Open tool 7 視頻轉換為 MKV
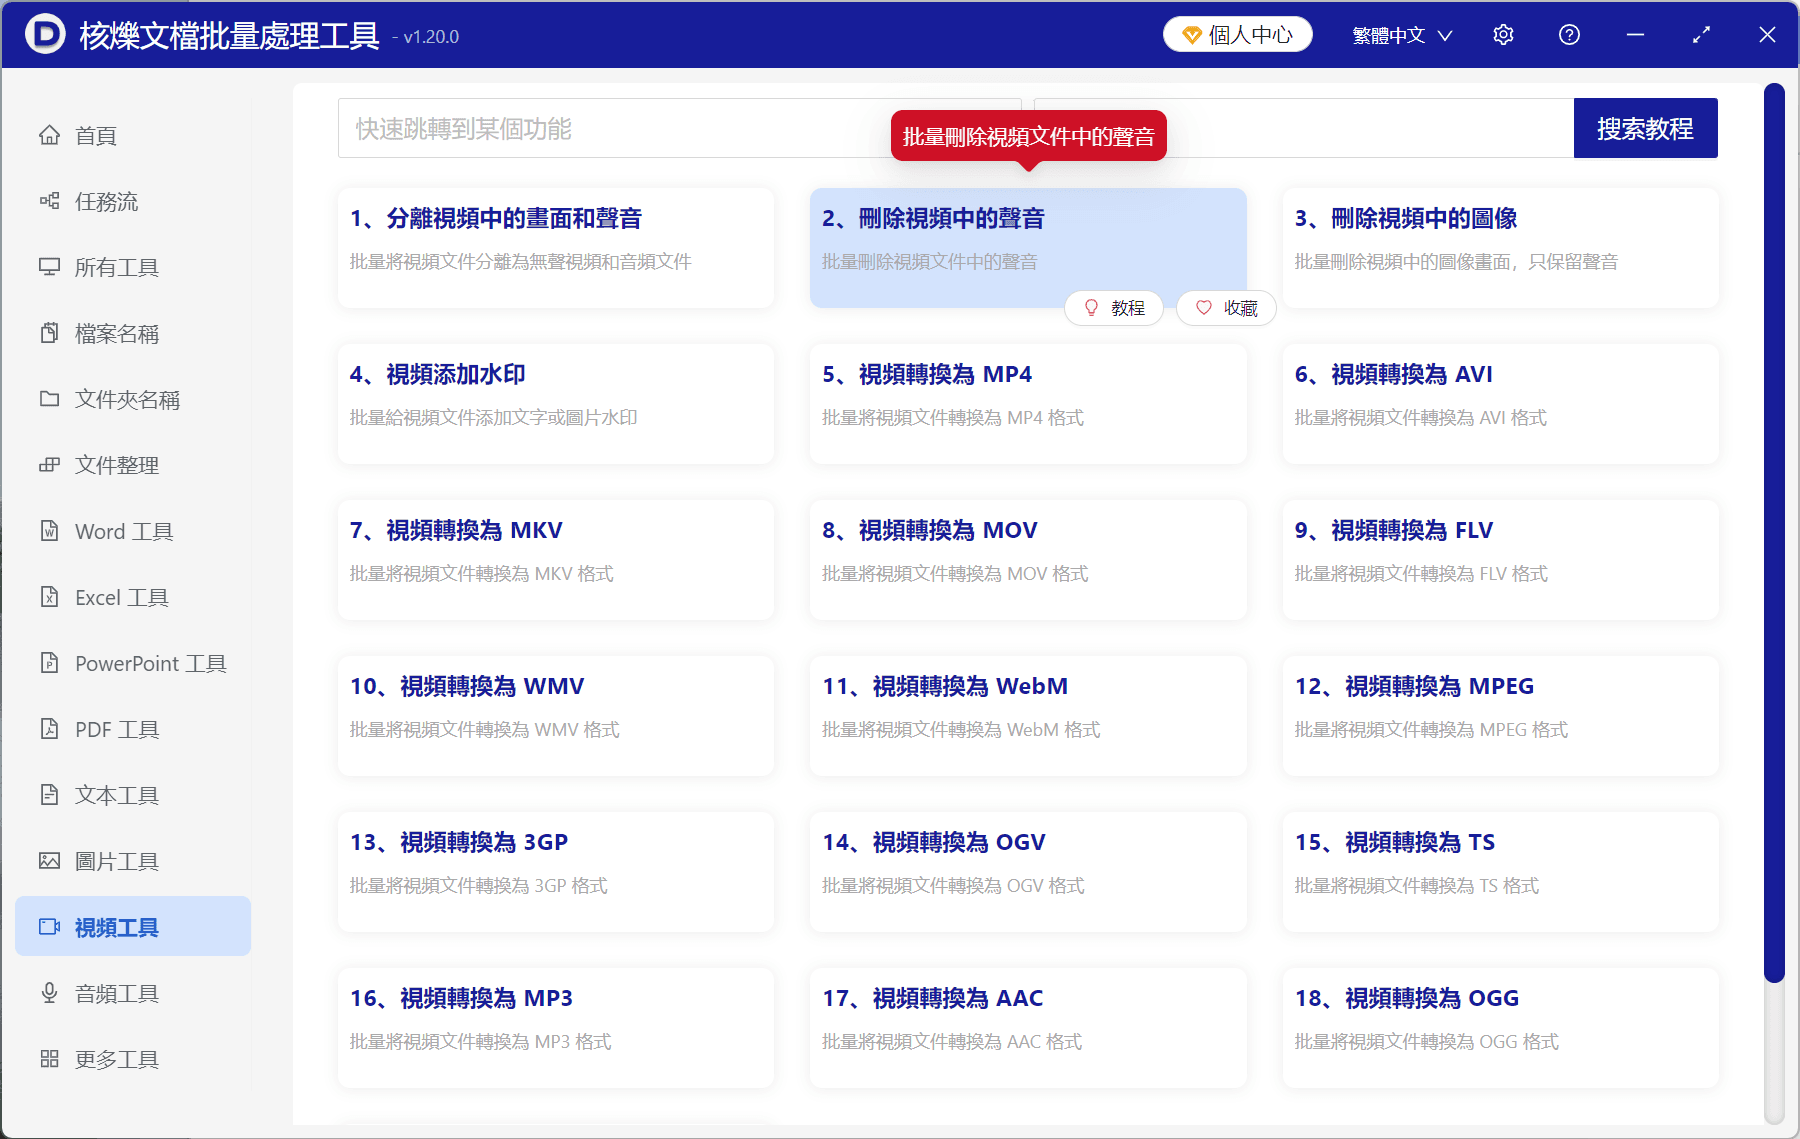This screenshot has width=1800, height=1139. [556, 560]
